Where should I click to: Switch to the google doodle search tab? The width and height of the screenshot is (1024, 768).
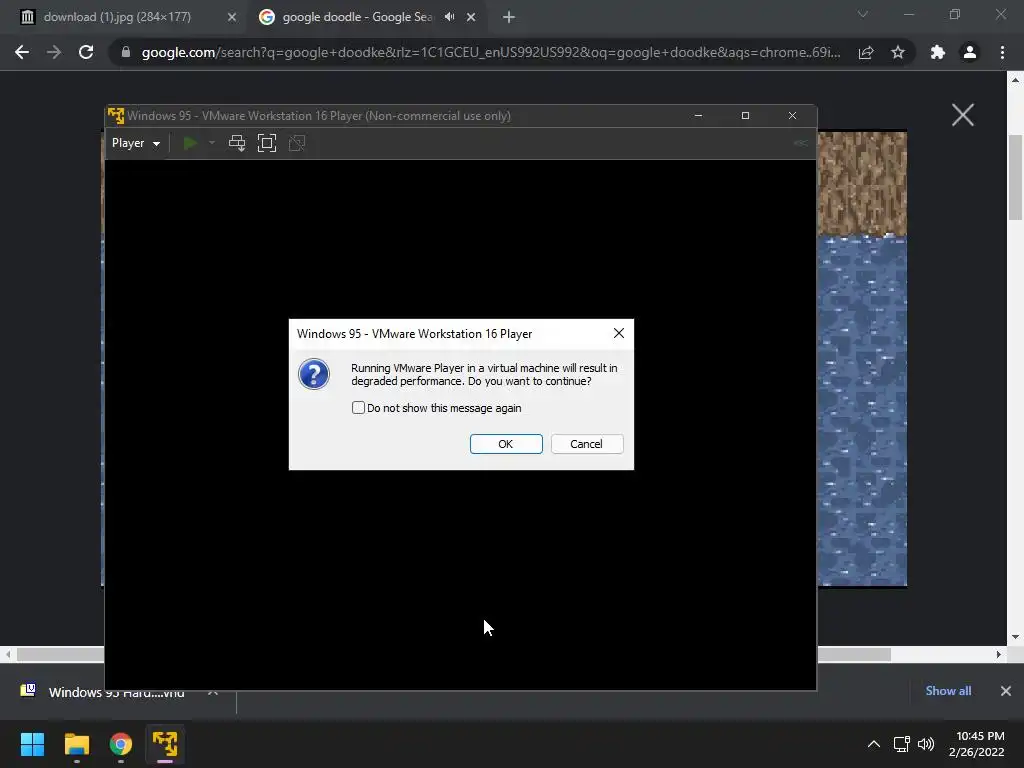coord(357,17)
